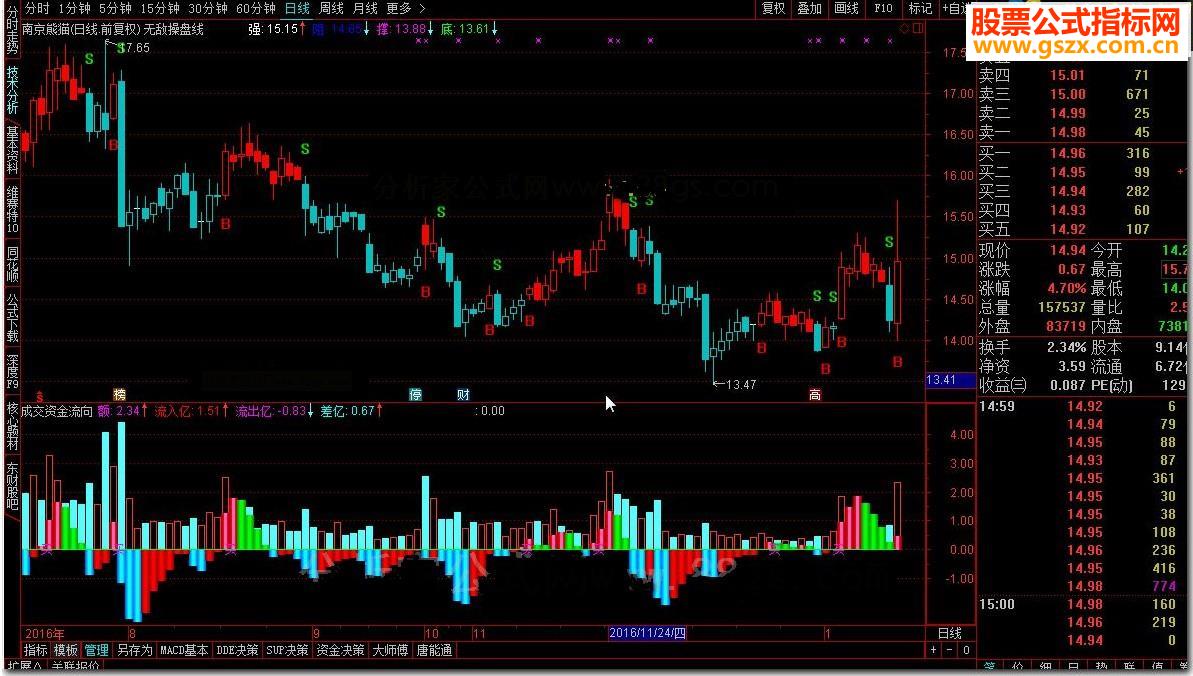Click the green S sell signal at 17.65

click(x=122, y=47)
